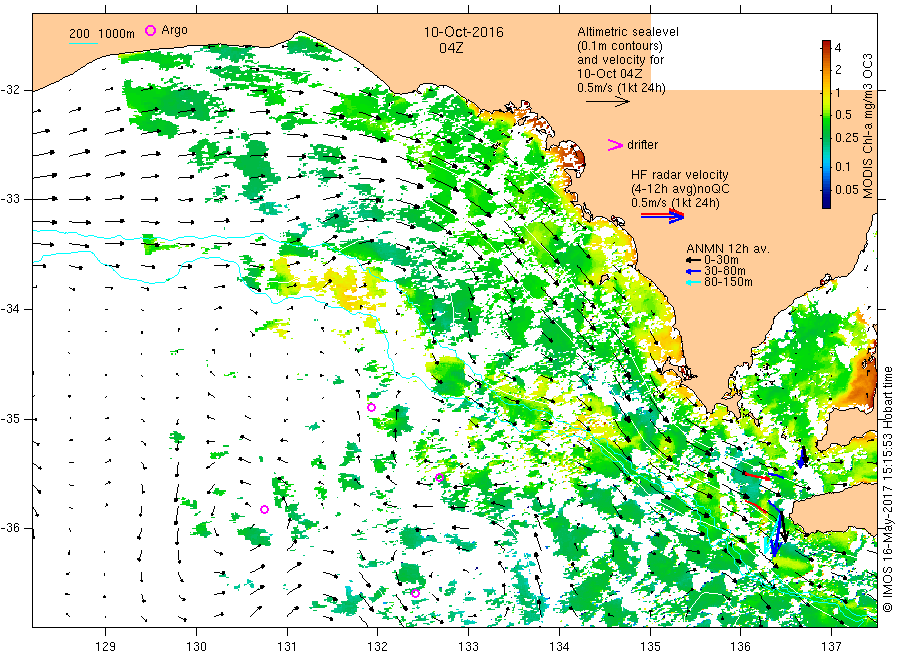Click the latitude axis label '-34'
The image size is (900, 660).
click(x=10, y=309)
